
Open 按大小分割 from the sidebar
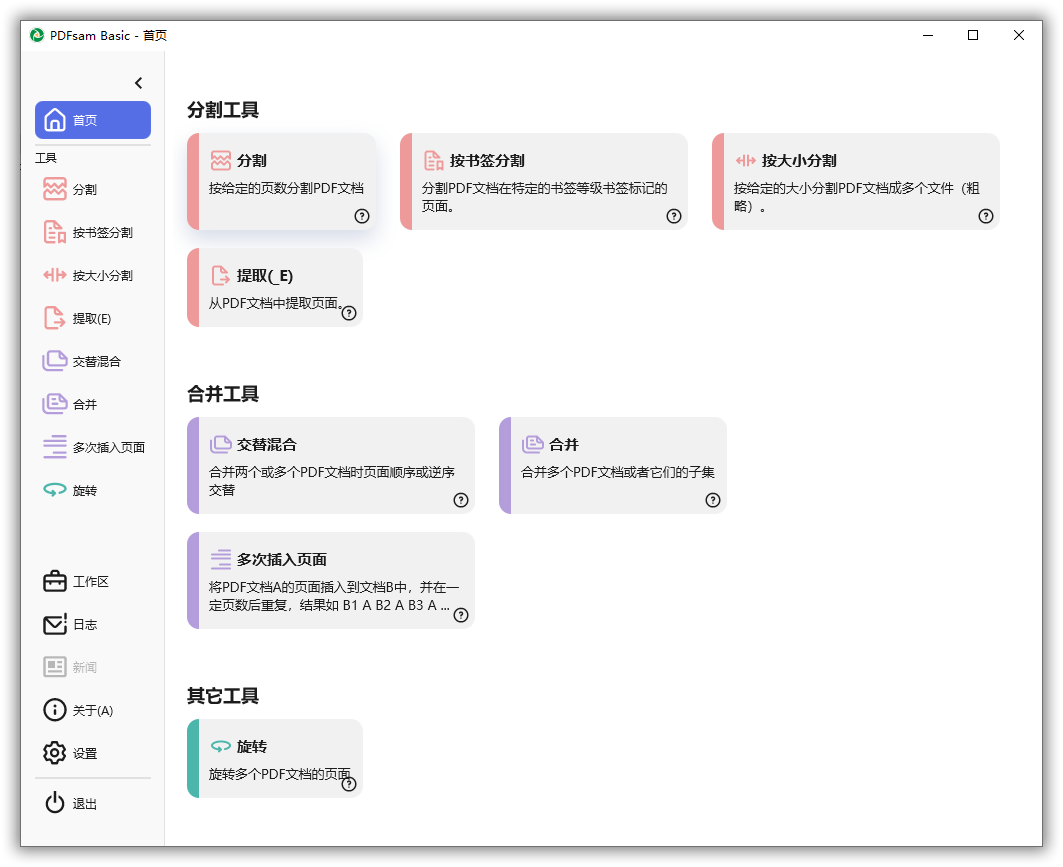point(92,276)
